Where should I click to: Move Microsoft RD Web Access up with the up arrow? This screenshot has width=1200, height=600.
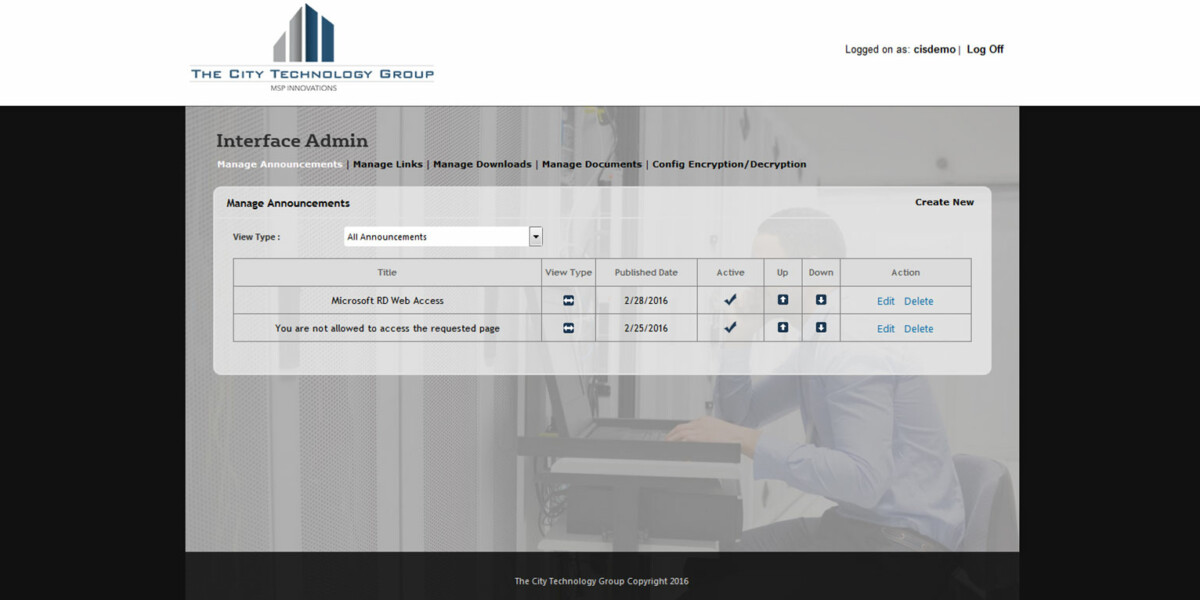[x=782, y=299]
